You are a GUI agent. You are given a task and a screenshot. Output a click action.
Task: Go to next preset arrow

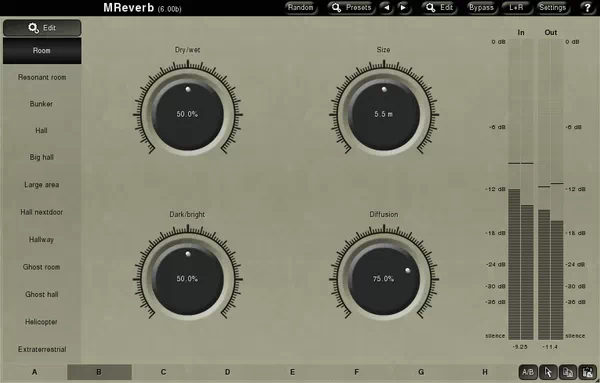click(x=403, y=8)
